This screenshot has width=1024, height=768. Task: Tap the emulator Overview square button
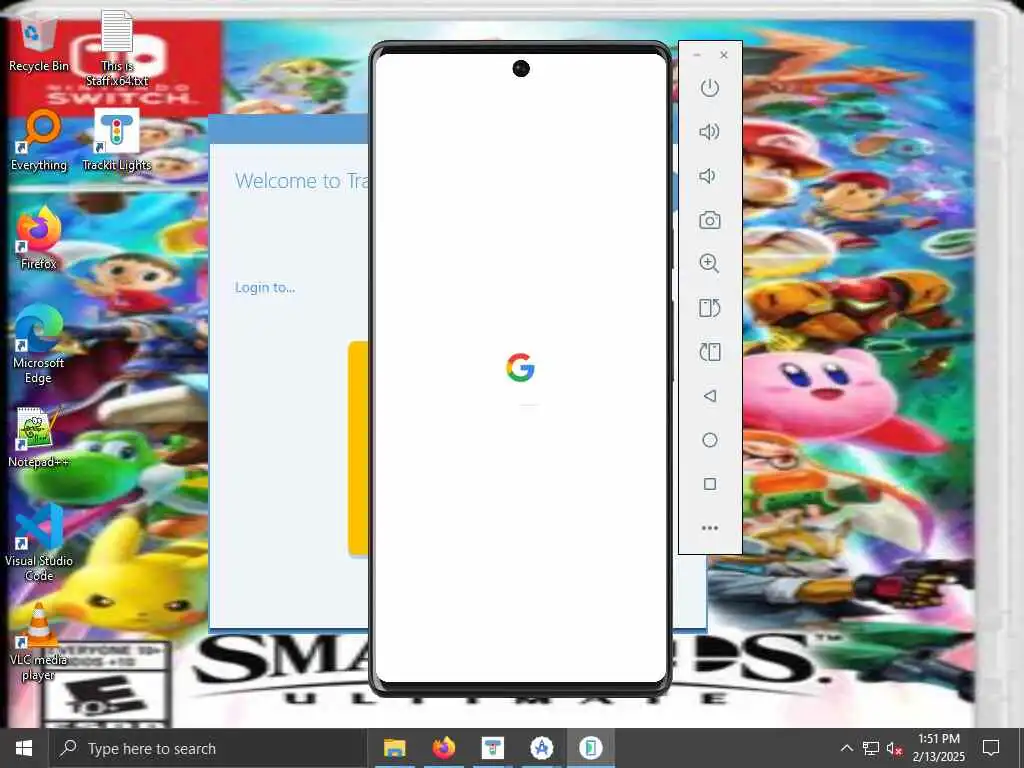tap(710, 484)
